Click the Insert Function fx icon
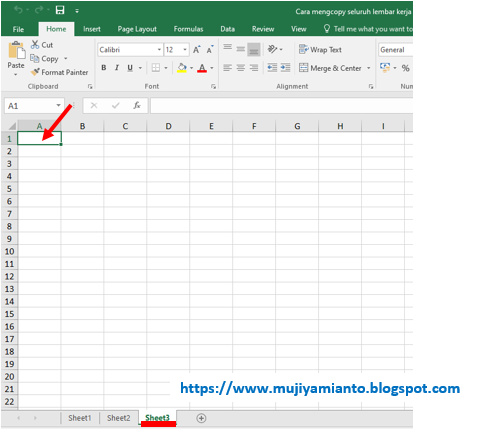 pos(137,105)
